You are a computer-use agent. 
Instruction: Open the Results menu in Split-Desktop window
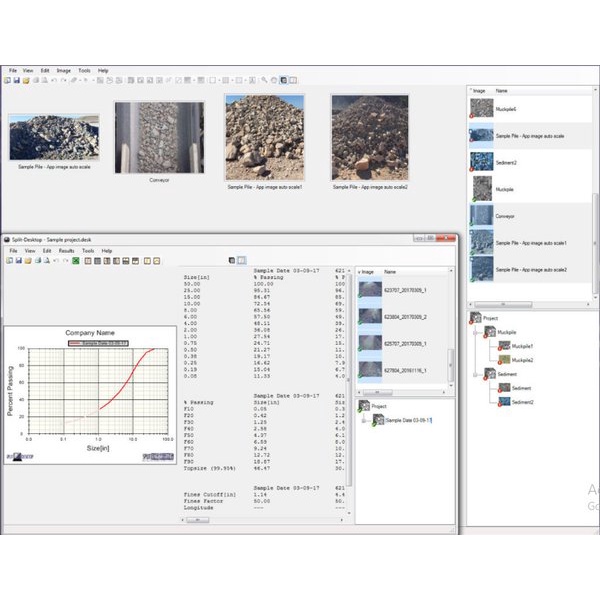pyautogui.click(x=66, y=251)
